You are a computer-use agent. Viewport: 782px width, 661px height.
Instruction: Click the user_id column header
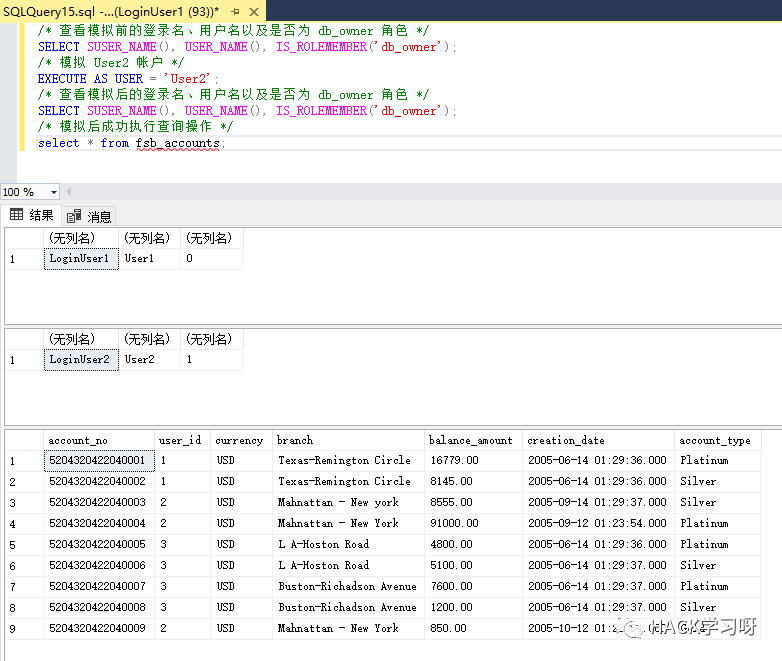[183, 440]
